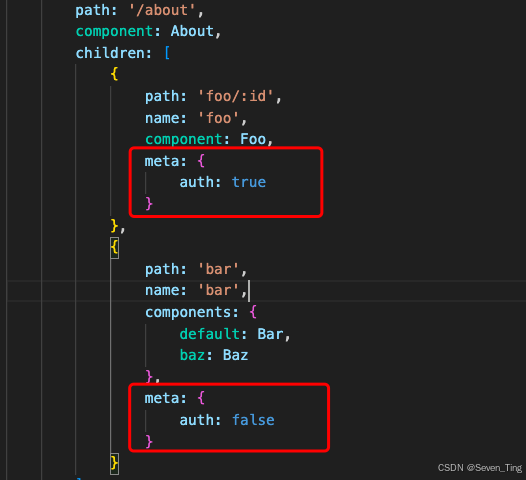Screen dimensions: 526x480
Task: Click the '/about' path string
Action: pos(162,10)
